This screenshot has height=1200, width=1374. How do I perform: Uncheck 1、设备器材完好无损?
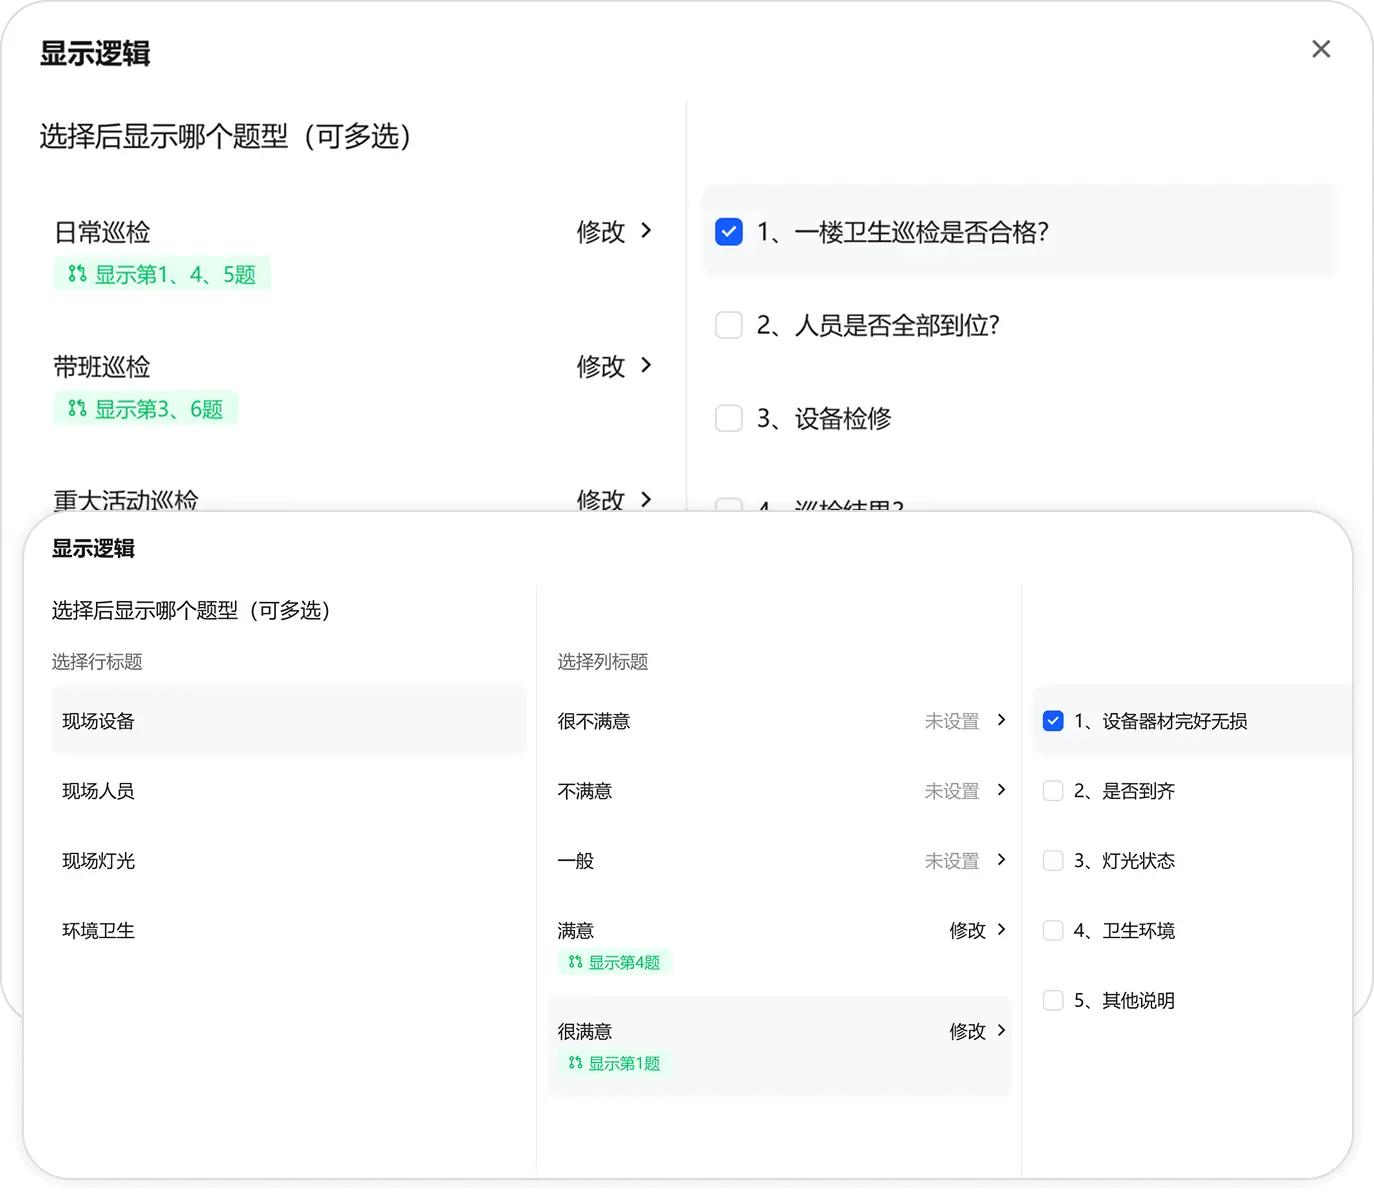tap(1053, 721)
